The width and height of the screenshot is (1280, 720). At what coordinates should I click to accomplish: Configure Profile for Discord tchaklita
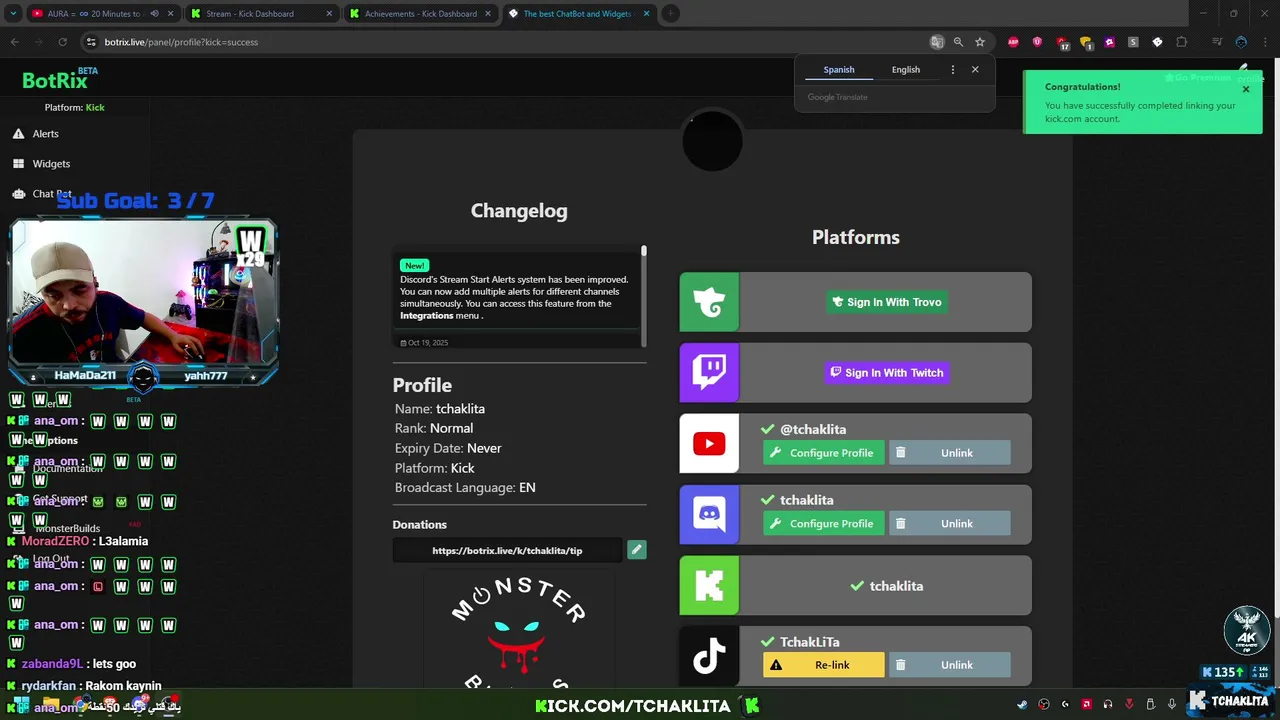[x=824, y=524]
